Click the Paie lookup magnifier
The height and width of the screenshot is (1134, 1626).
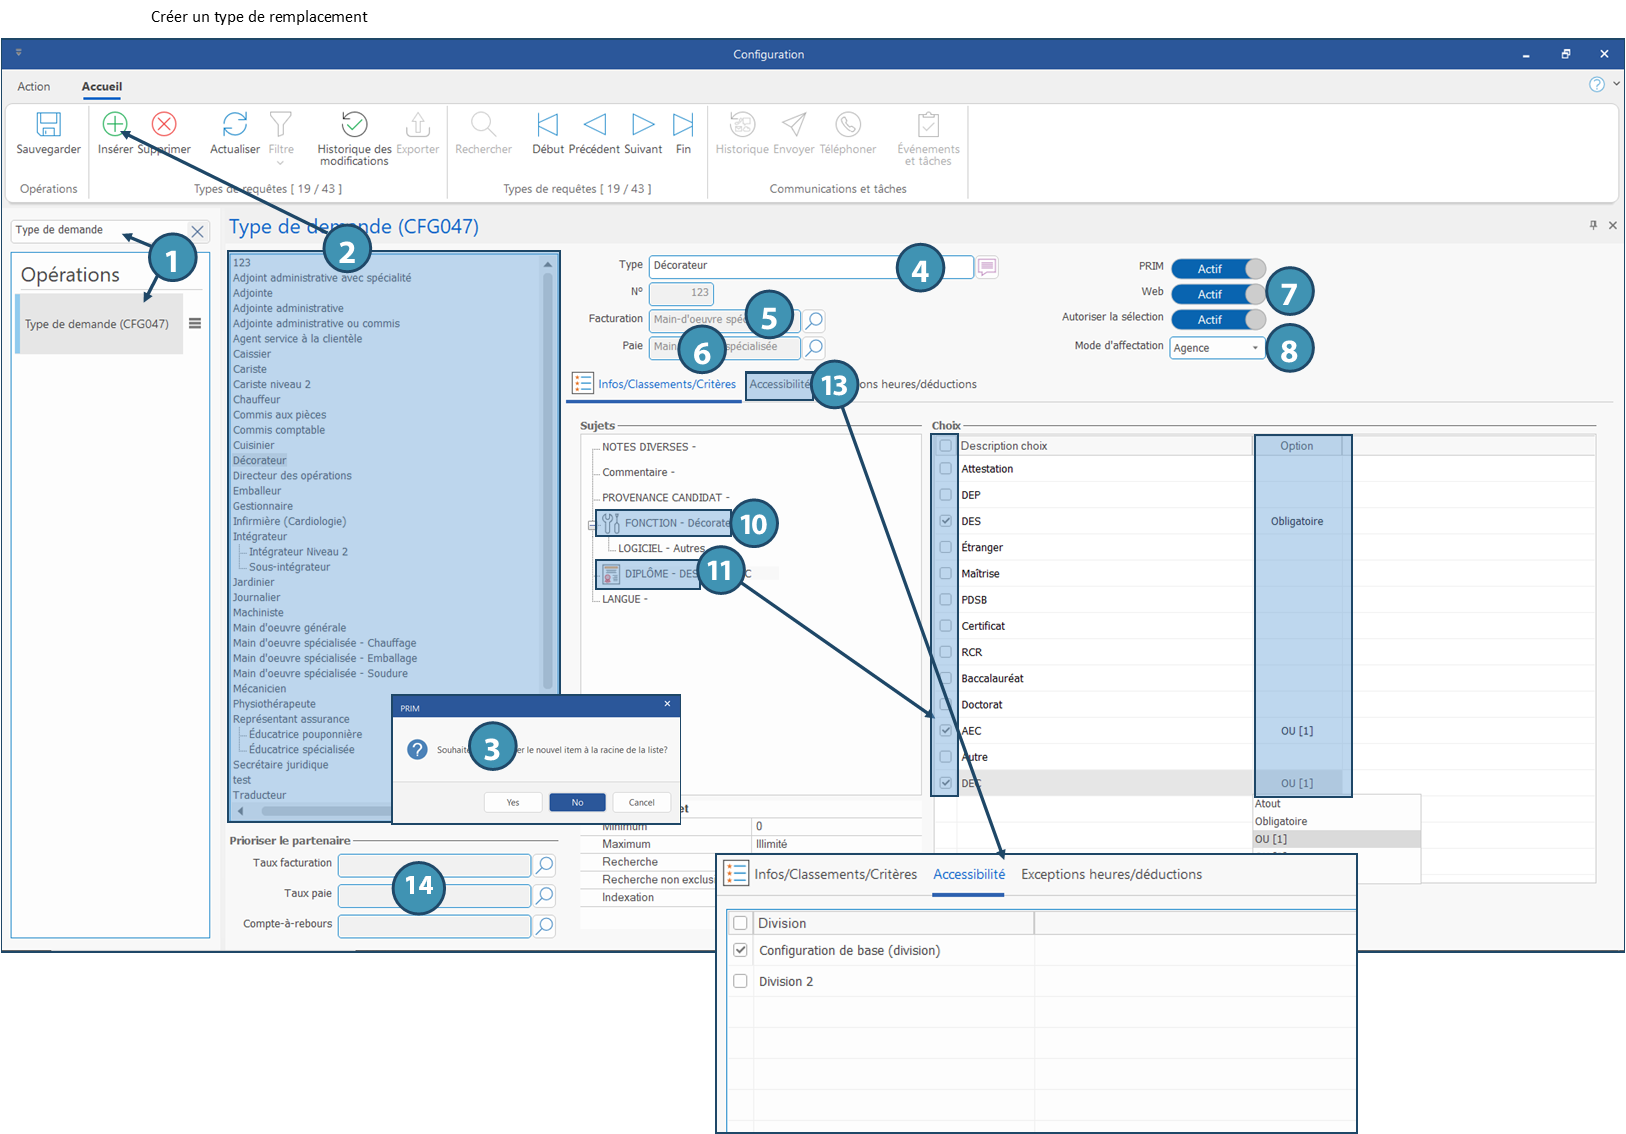815,347
